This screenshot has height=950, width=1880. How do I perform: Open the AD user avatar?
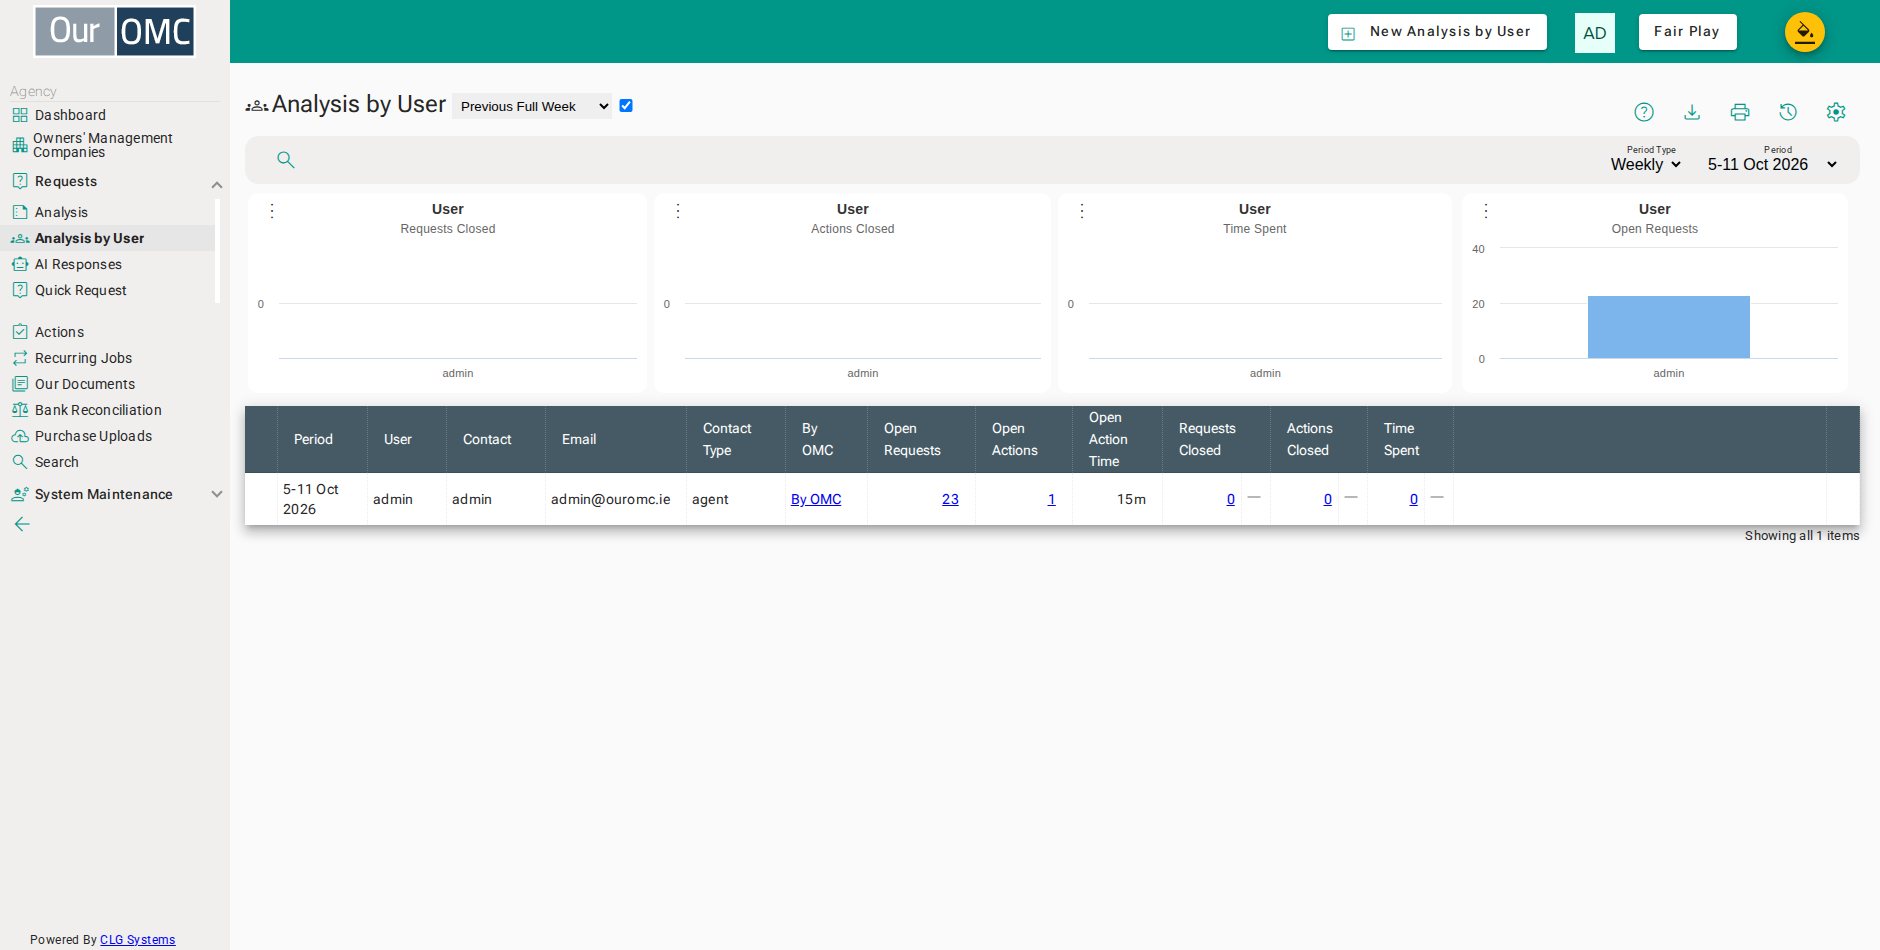point(1595,33)
